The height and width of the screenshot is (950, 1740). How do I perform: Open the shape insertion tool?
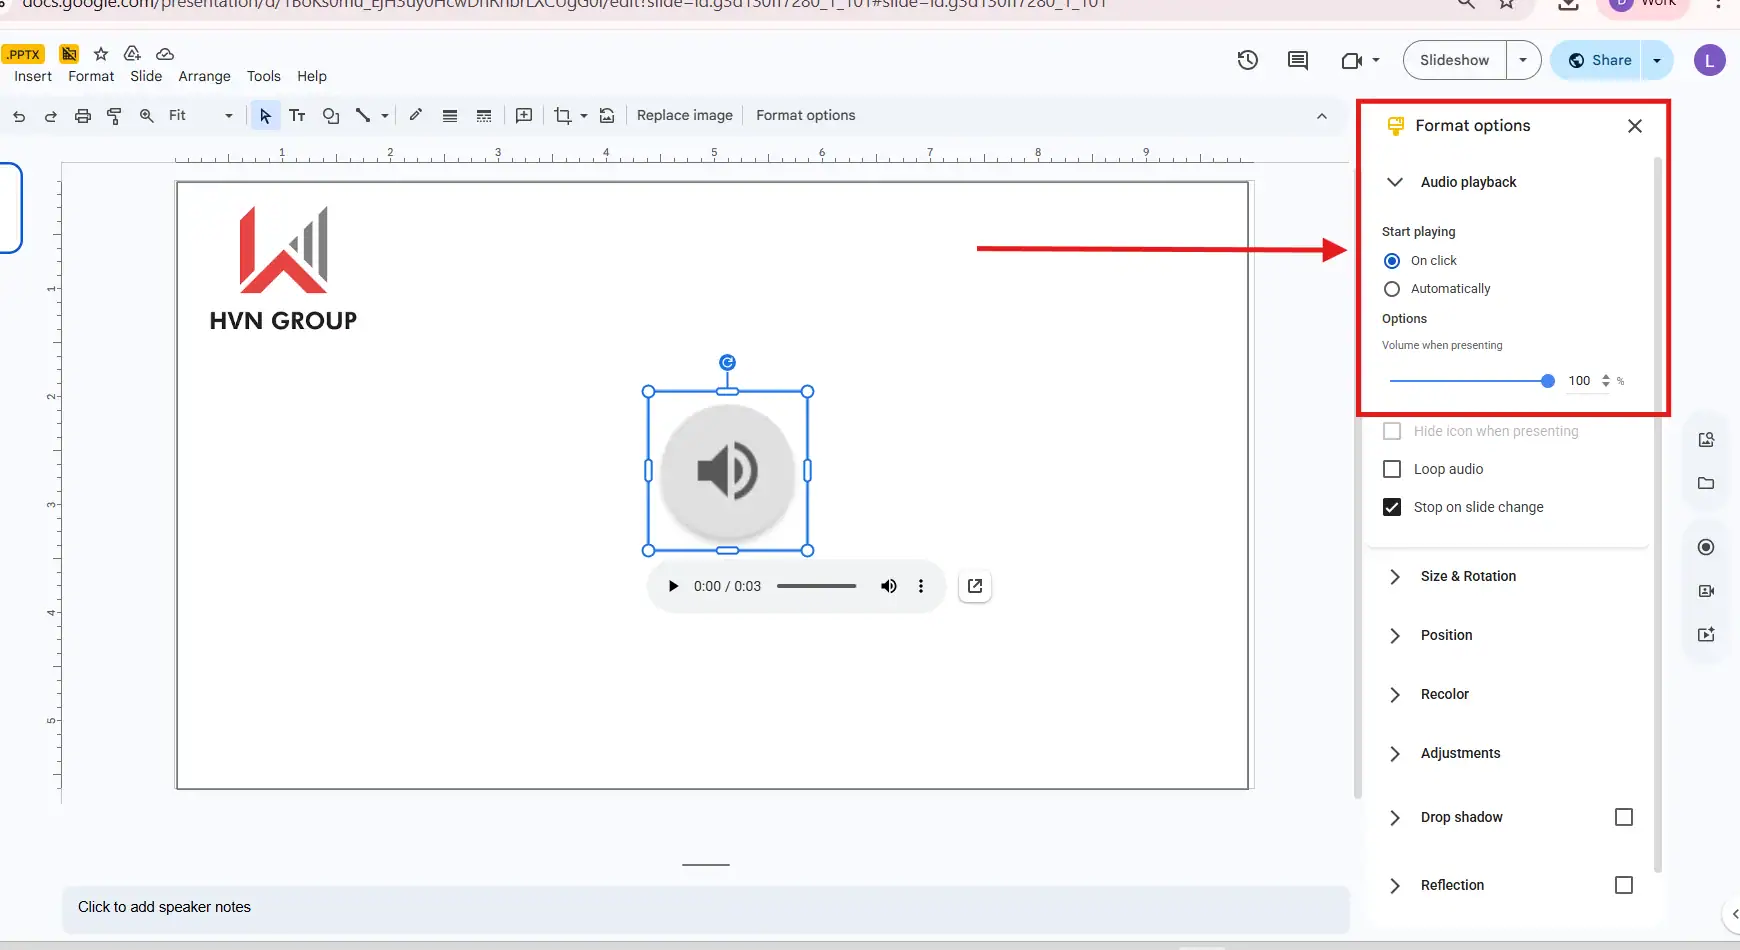tap(330, 115)
